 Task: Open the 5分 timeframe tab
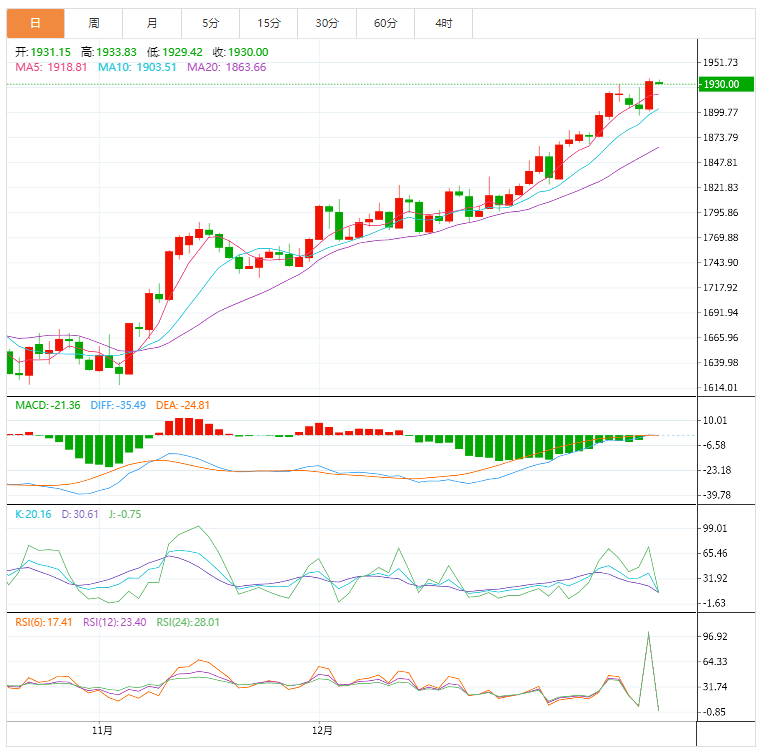pos(210,22)
